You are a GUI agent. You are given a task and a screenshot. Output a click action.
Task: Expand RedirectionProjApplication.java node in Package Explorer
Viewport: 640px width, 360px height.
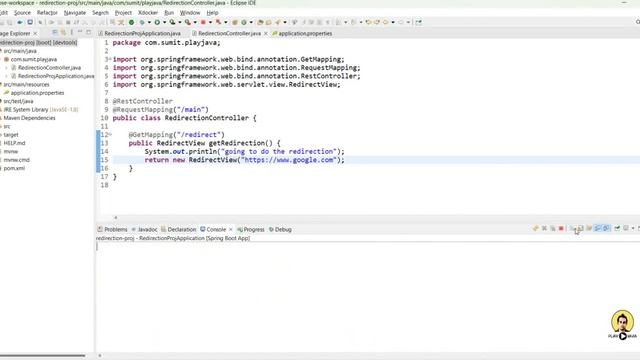click(7, 76)
